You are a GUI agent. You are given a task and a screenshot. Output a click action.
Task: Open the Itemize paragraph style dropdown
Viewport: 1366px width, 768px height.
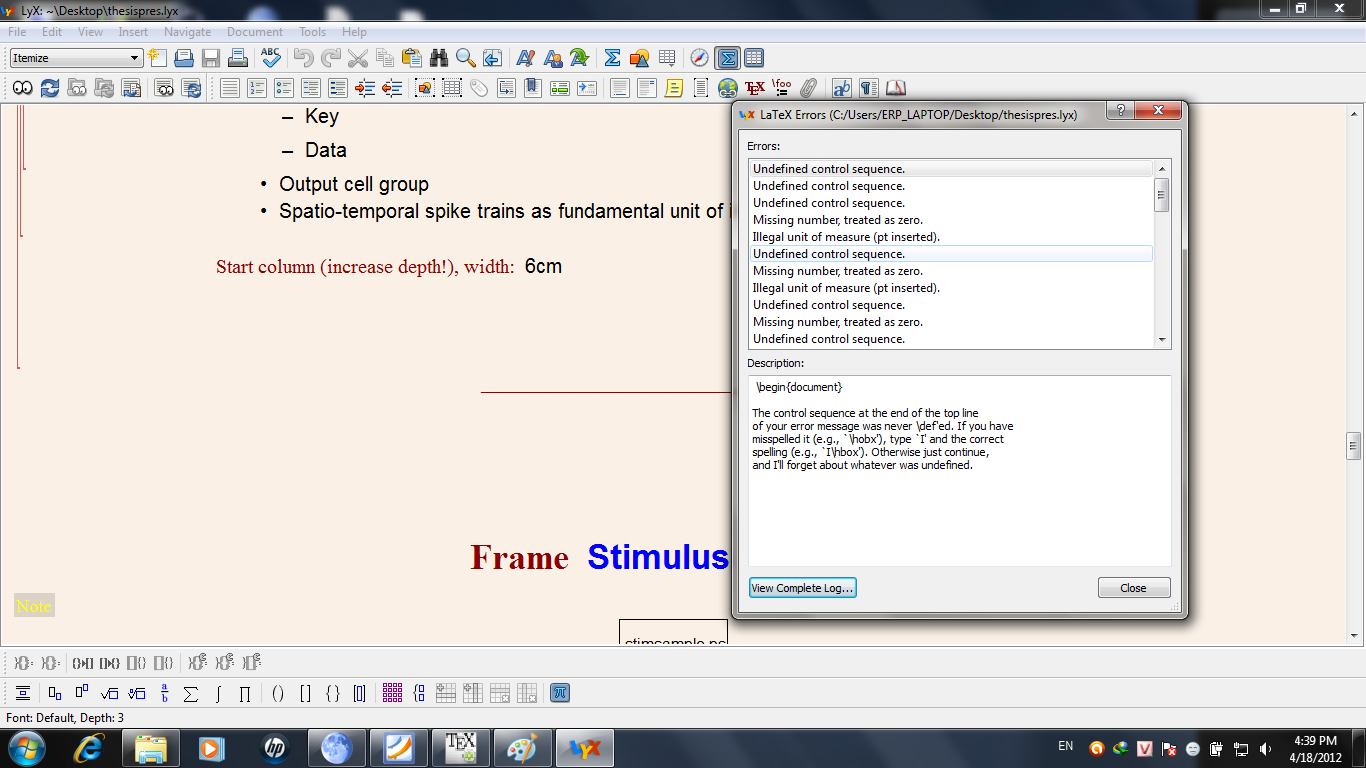point(76,58)
